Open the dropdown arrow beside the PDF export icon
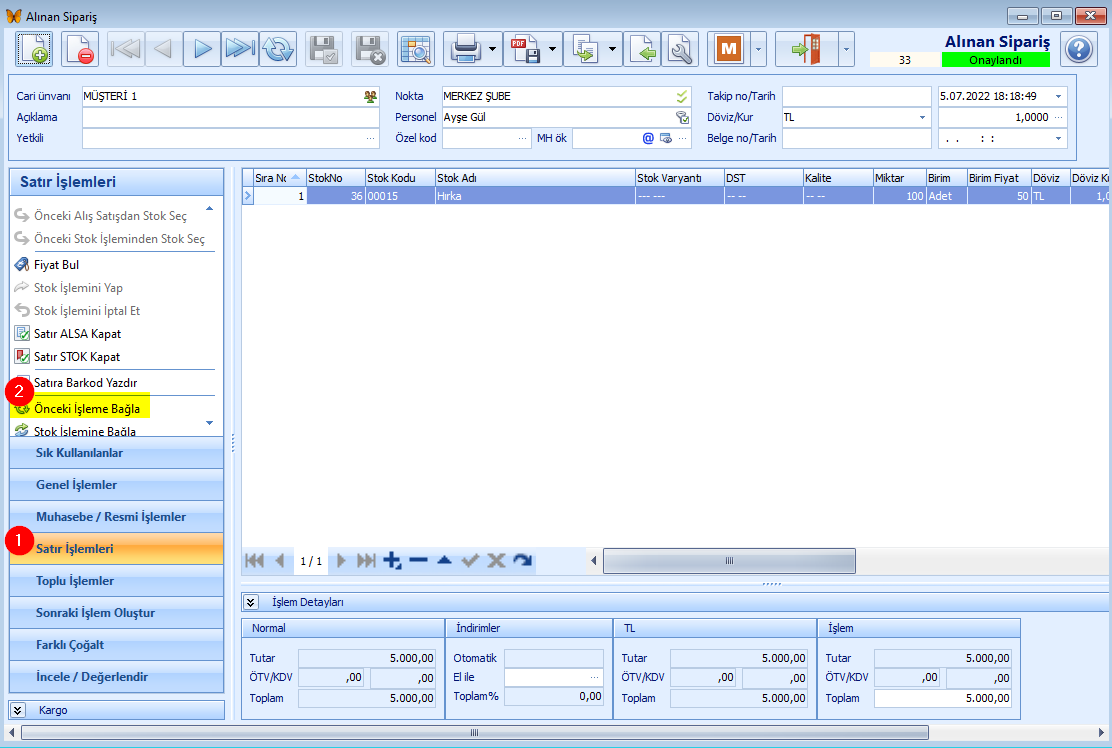The image size is (1112, 748). click(x=553, y=49)
